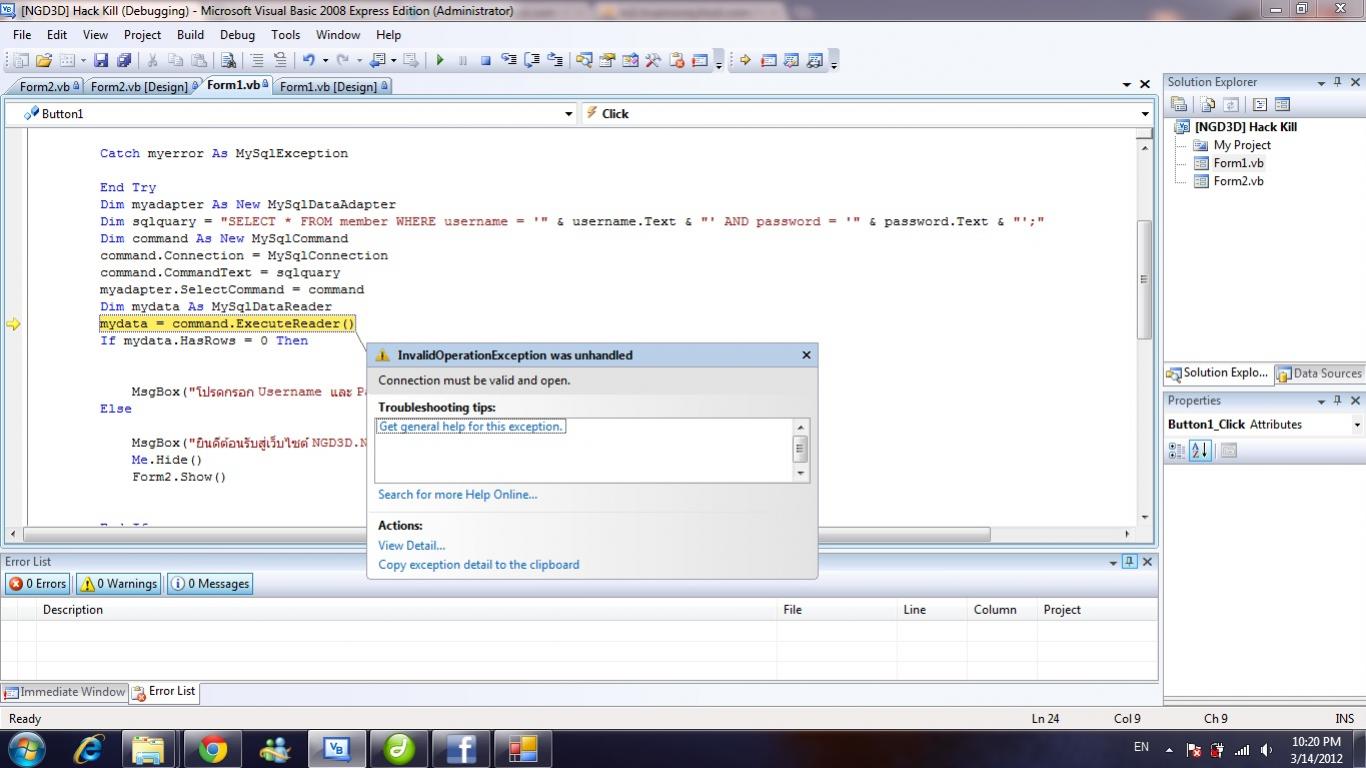
Task: Switch to the Data Sources tab
Action: click(1318, 373)
